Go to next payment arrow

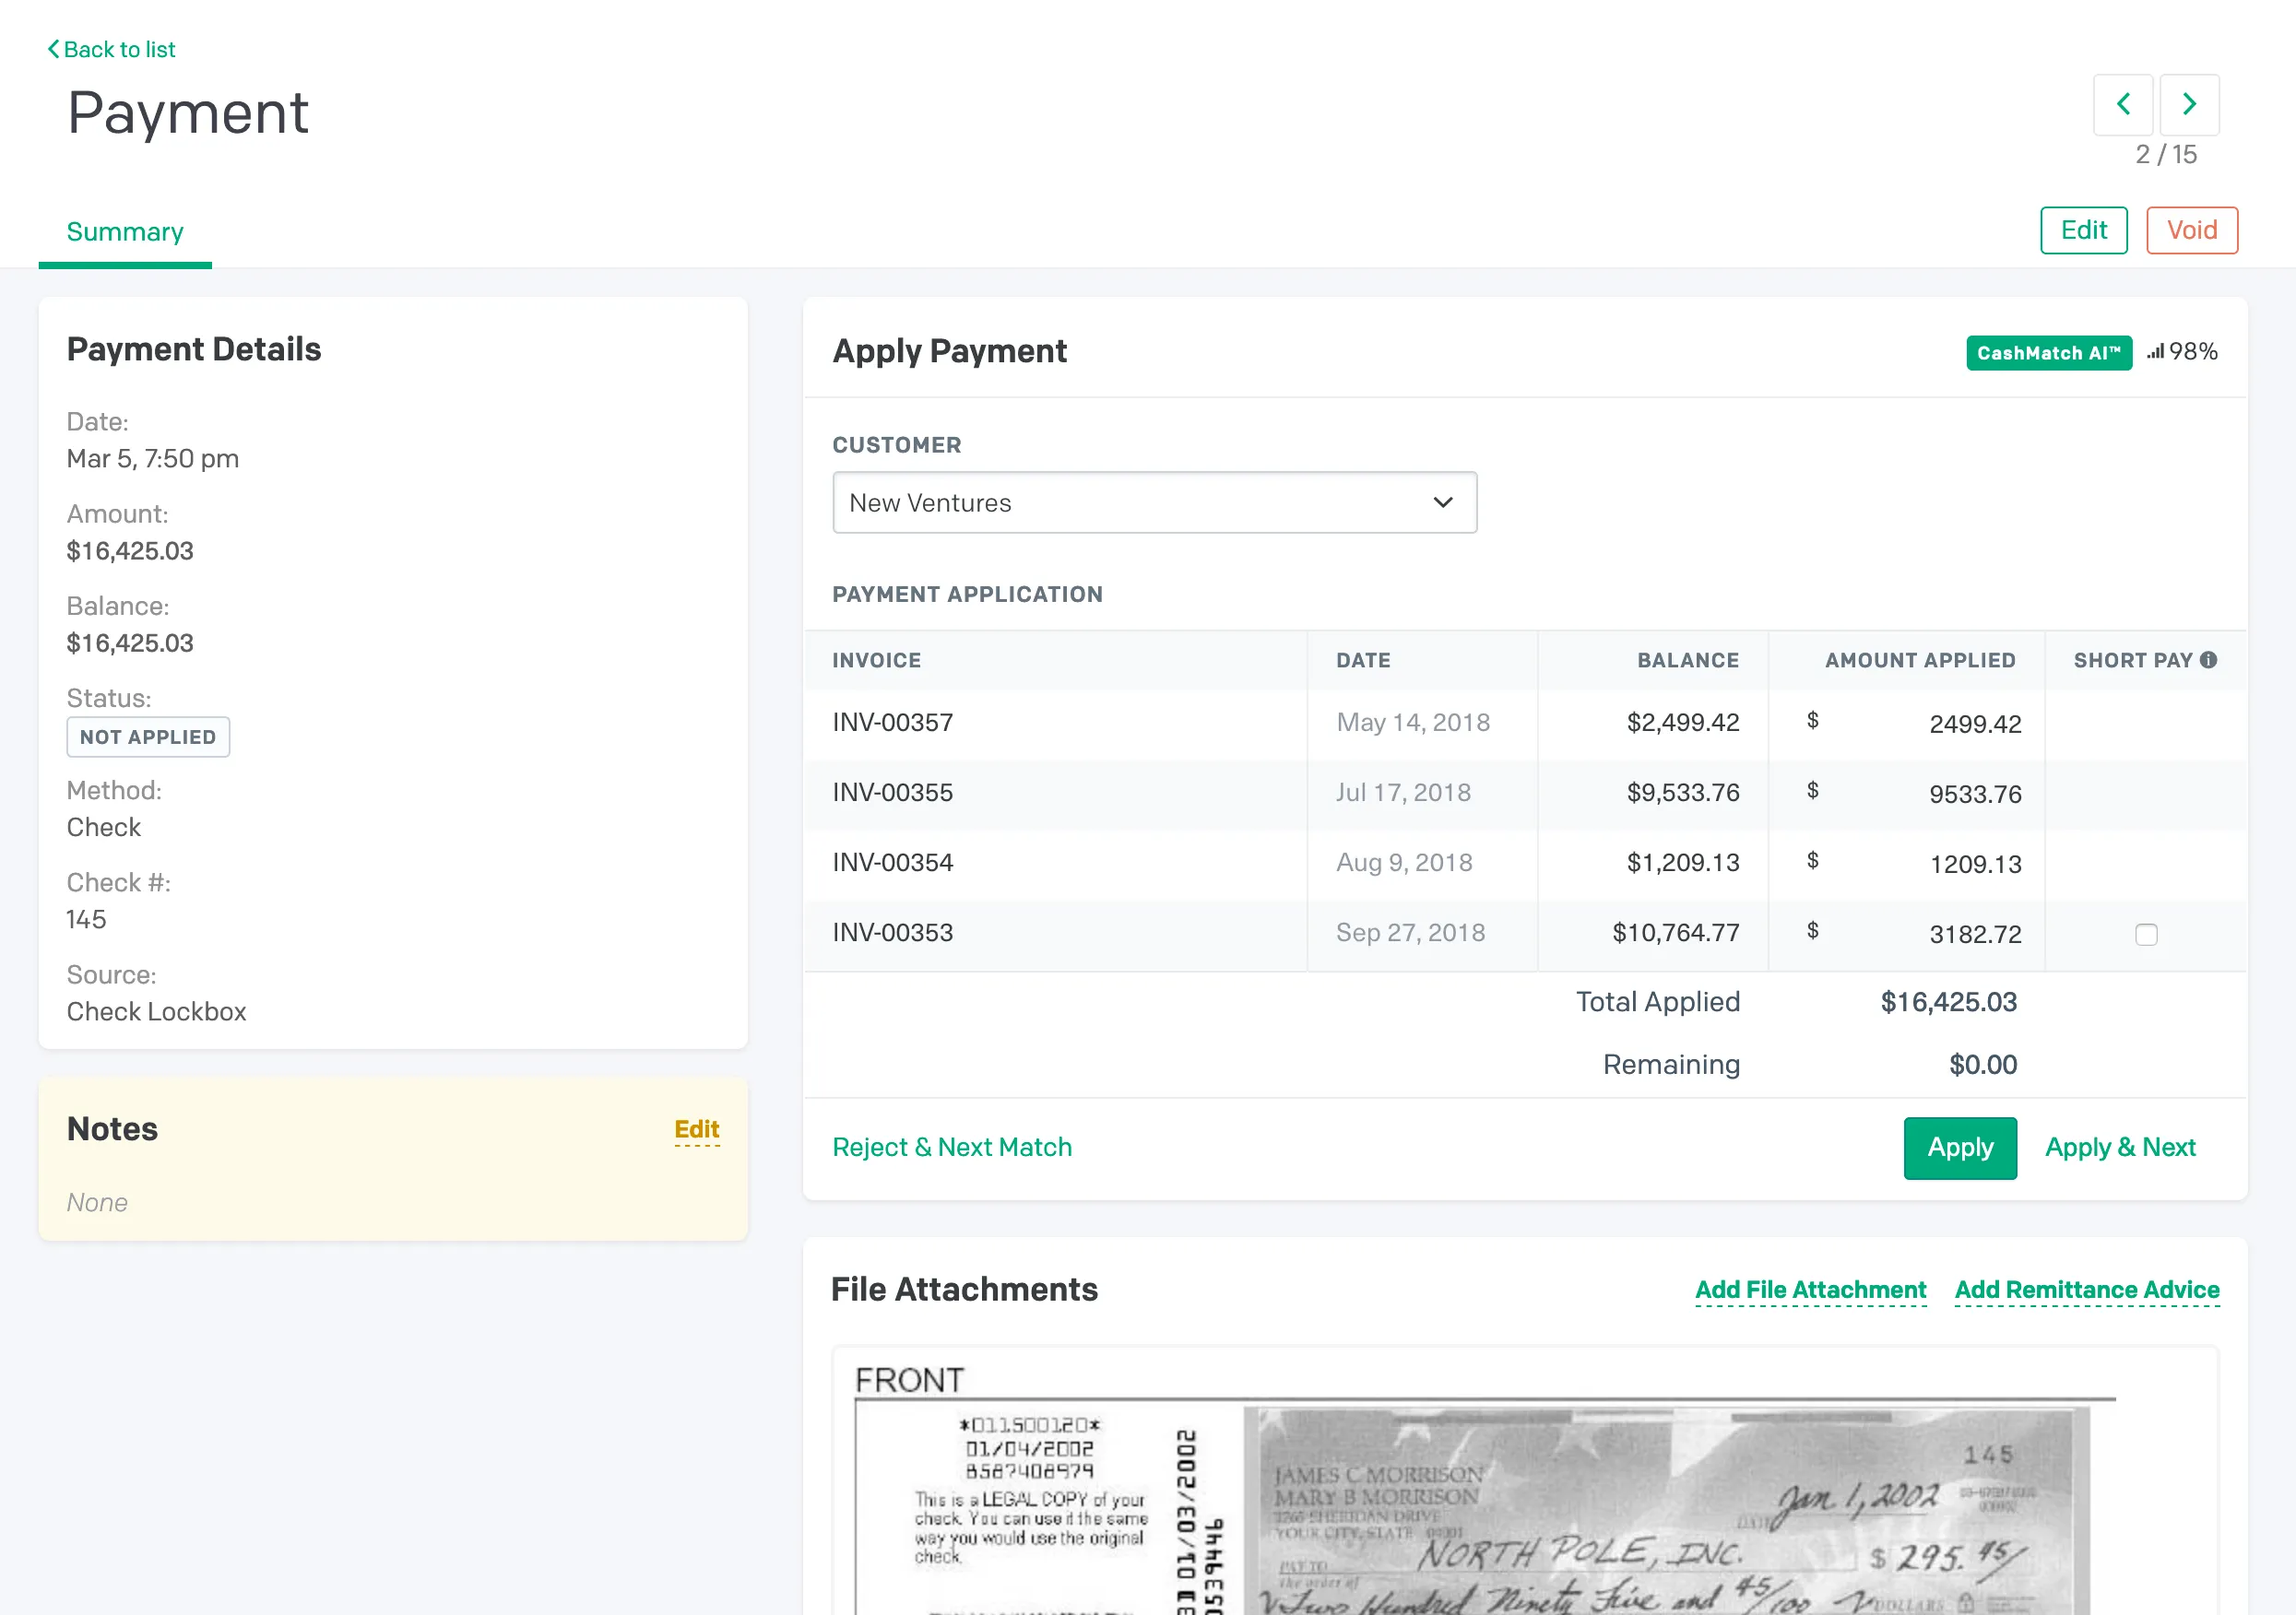pos(2189,104)
